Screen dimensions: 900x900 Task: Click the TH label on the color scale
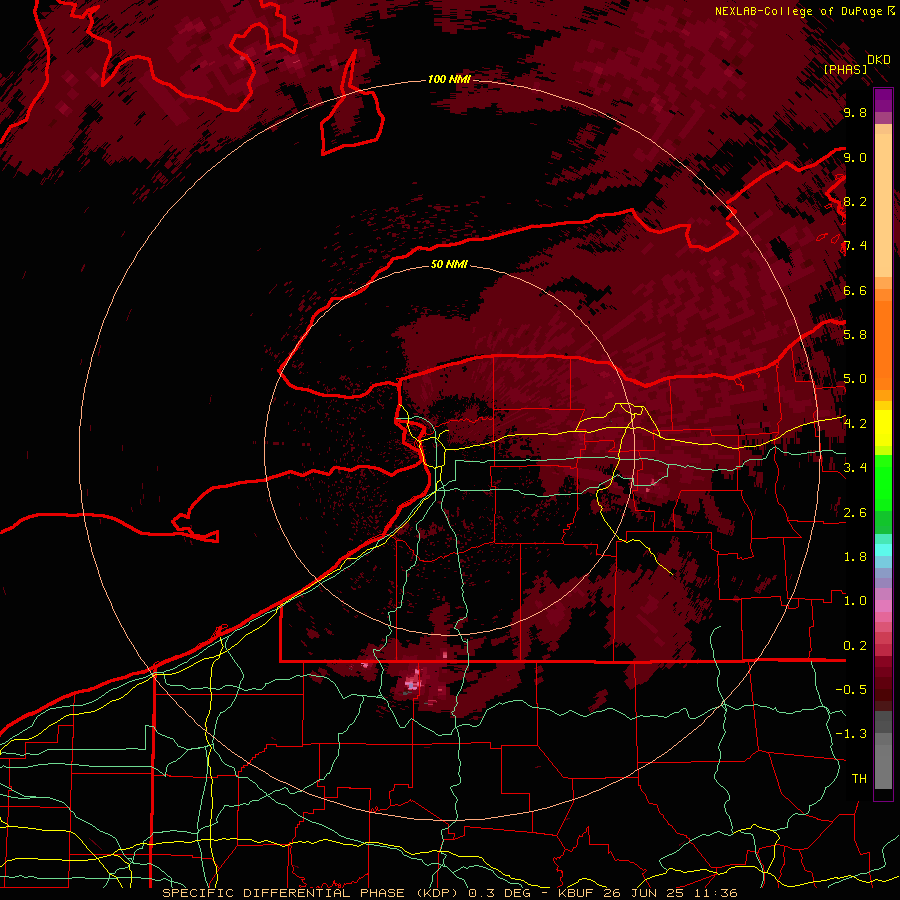coord(859,779)
